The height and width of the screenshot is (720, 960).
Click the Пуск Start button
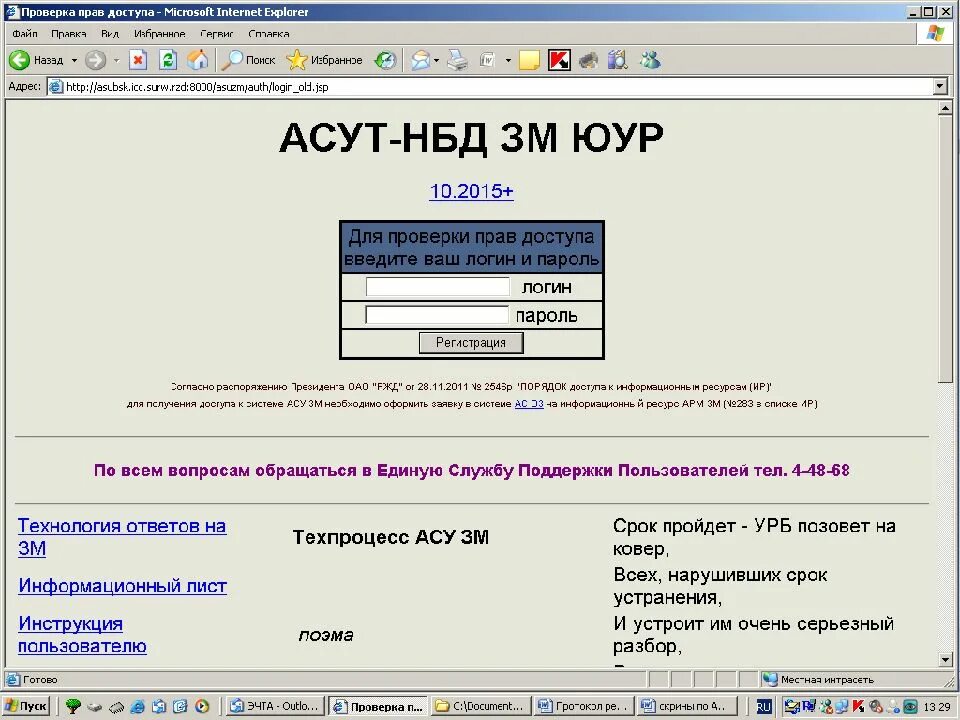tap(26, 706)
